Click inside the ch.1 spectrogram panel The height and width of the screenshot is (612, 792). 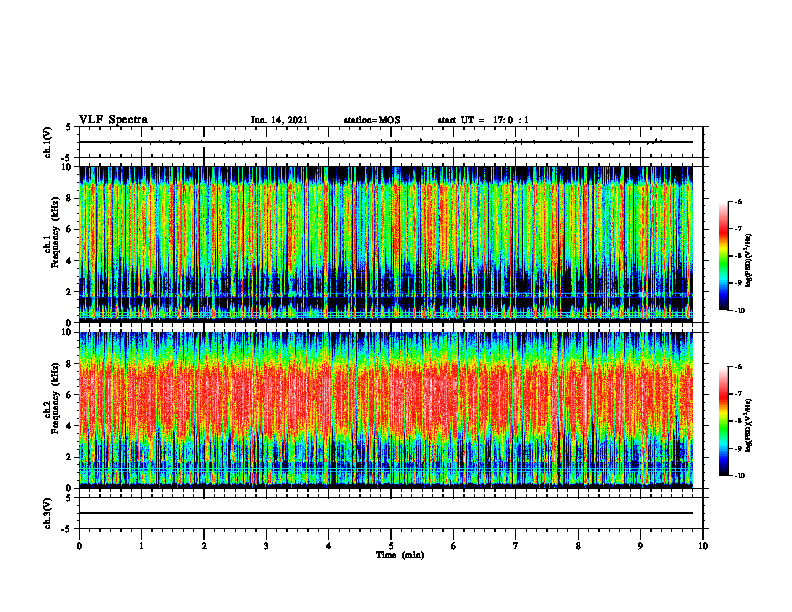click(x=386, y=244)
